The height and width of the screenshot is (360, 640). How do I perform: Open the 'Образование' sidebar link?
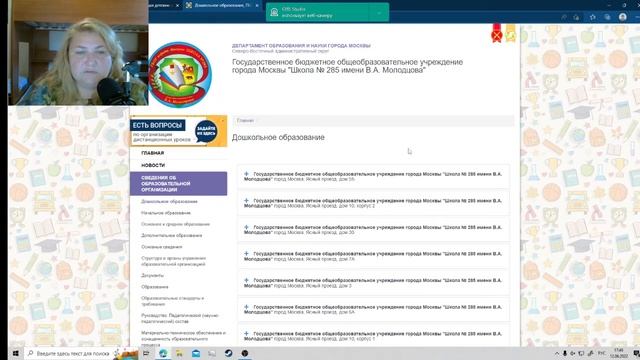(x=155, y=287)
